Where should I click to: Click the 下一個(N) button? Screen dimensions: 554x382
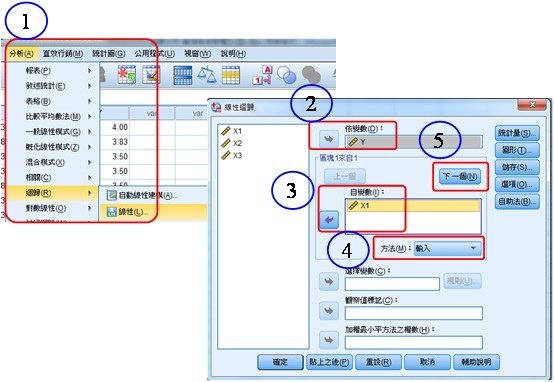point(460,176)
